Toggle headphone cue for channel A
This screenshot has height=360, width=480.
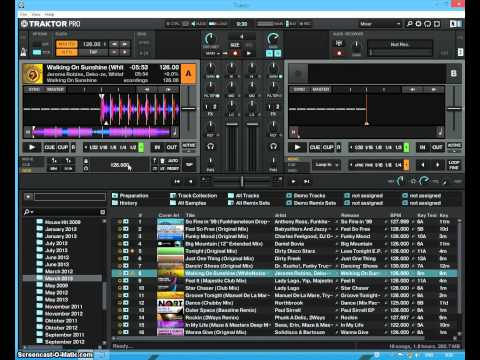tap(210, 146)
